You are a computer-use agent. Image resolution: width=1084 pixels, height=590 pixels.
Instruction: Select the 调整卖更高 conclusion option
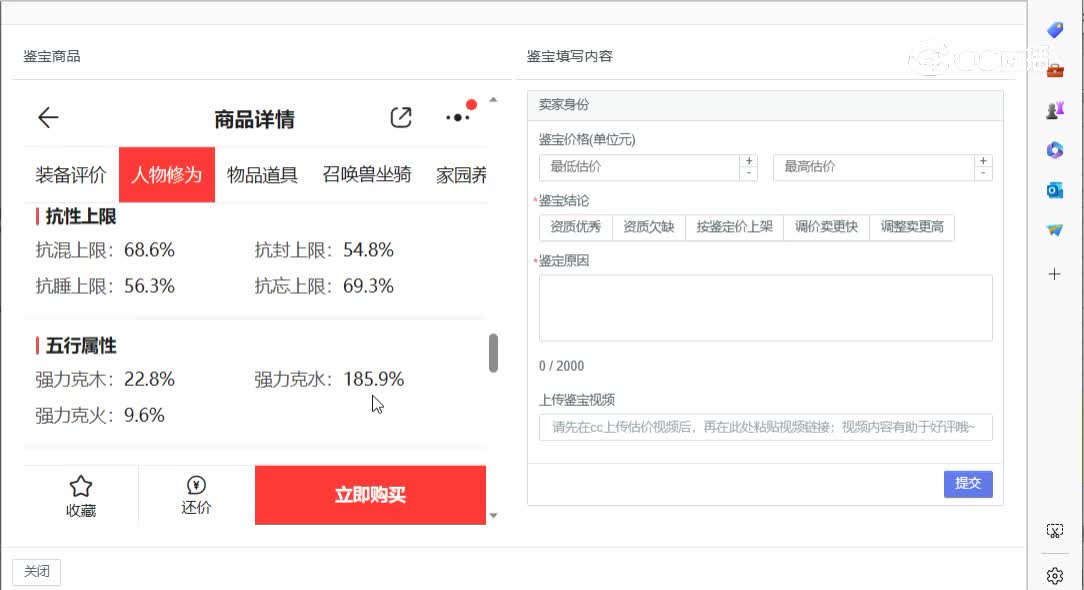[911, 227]
